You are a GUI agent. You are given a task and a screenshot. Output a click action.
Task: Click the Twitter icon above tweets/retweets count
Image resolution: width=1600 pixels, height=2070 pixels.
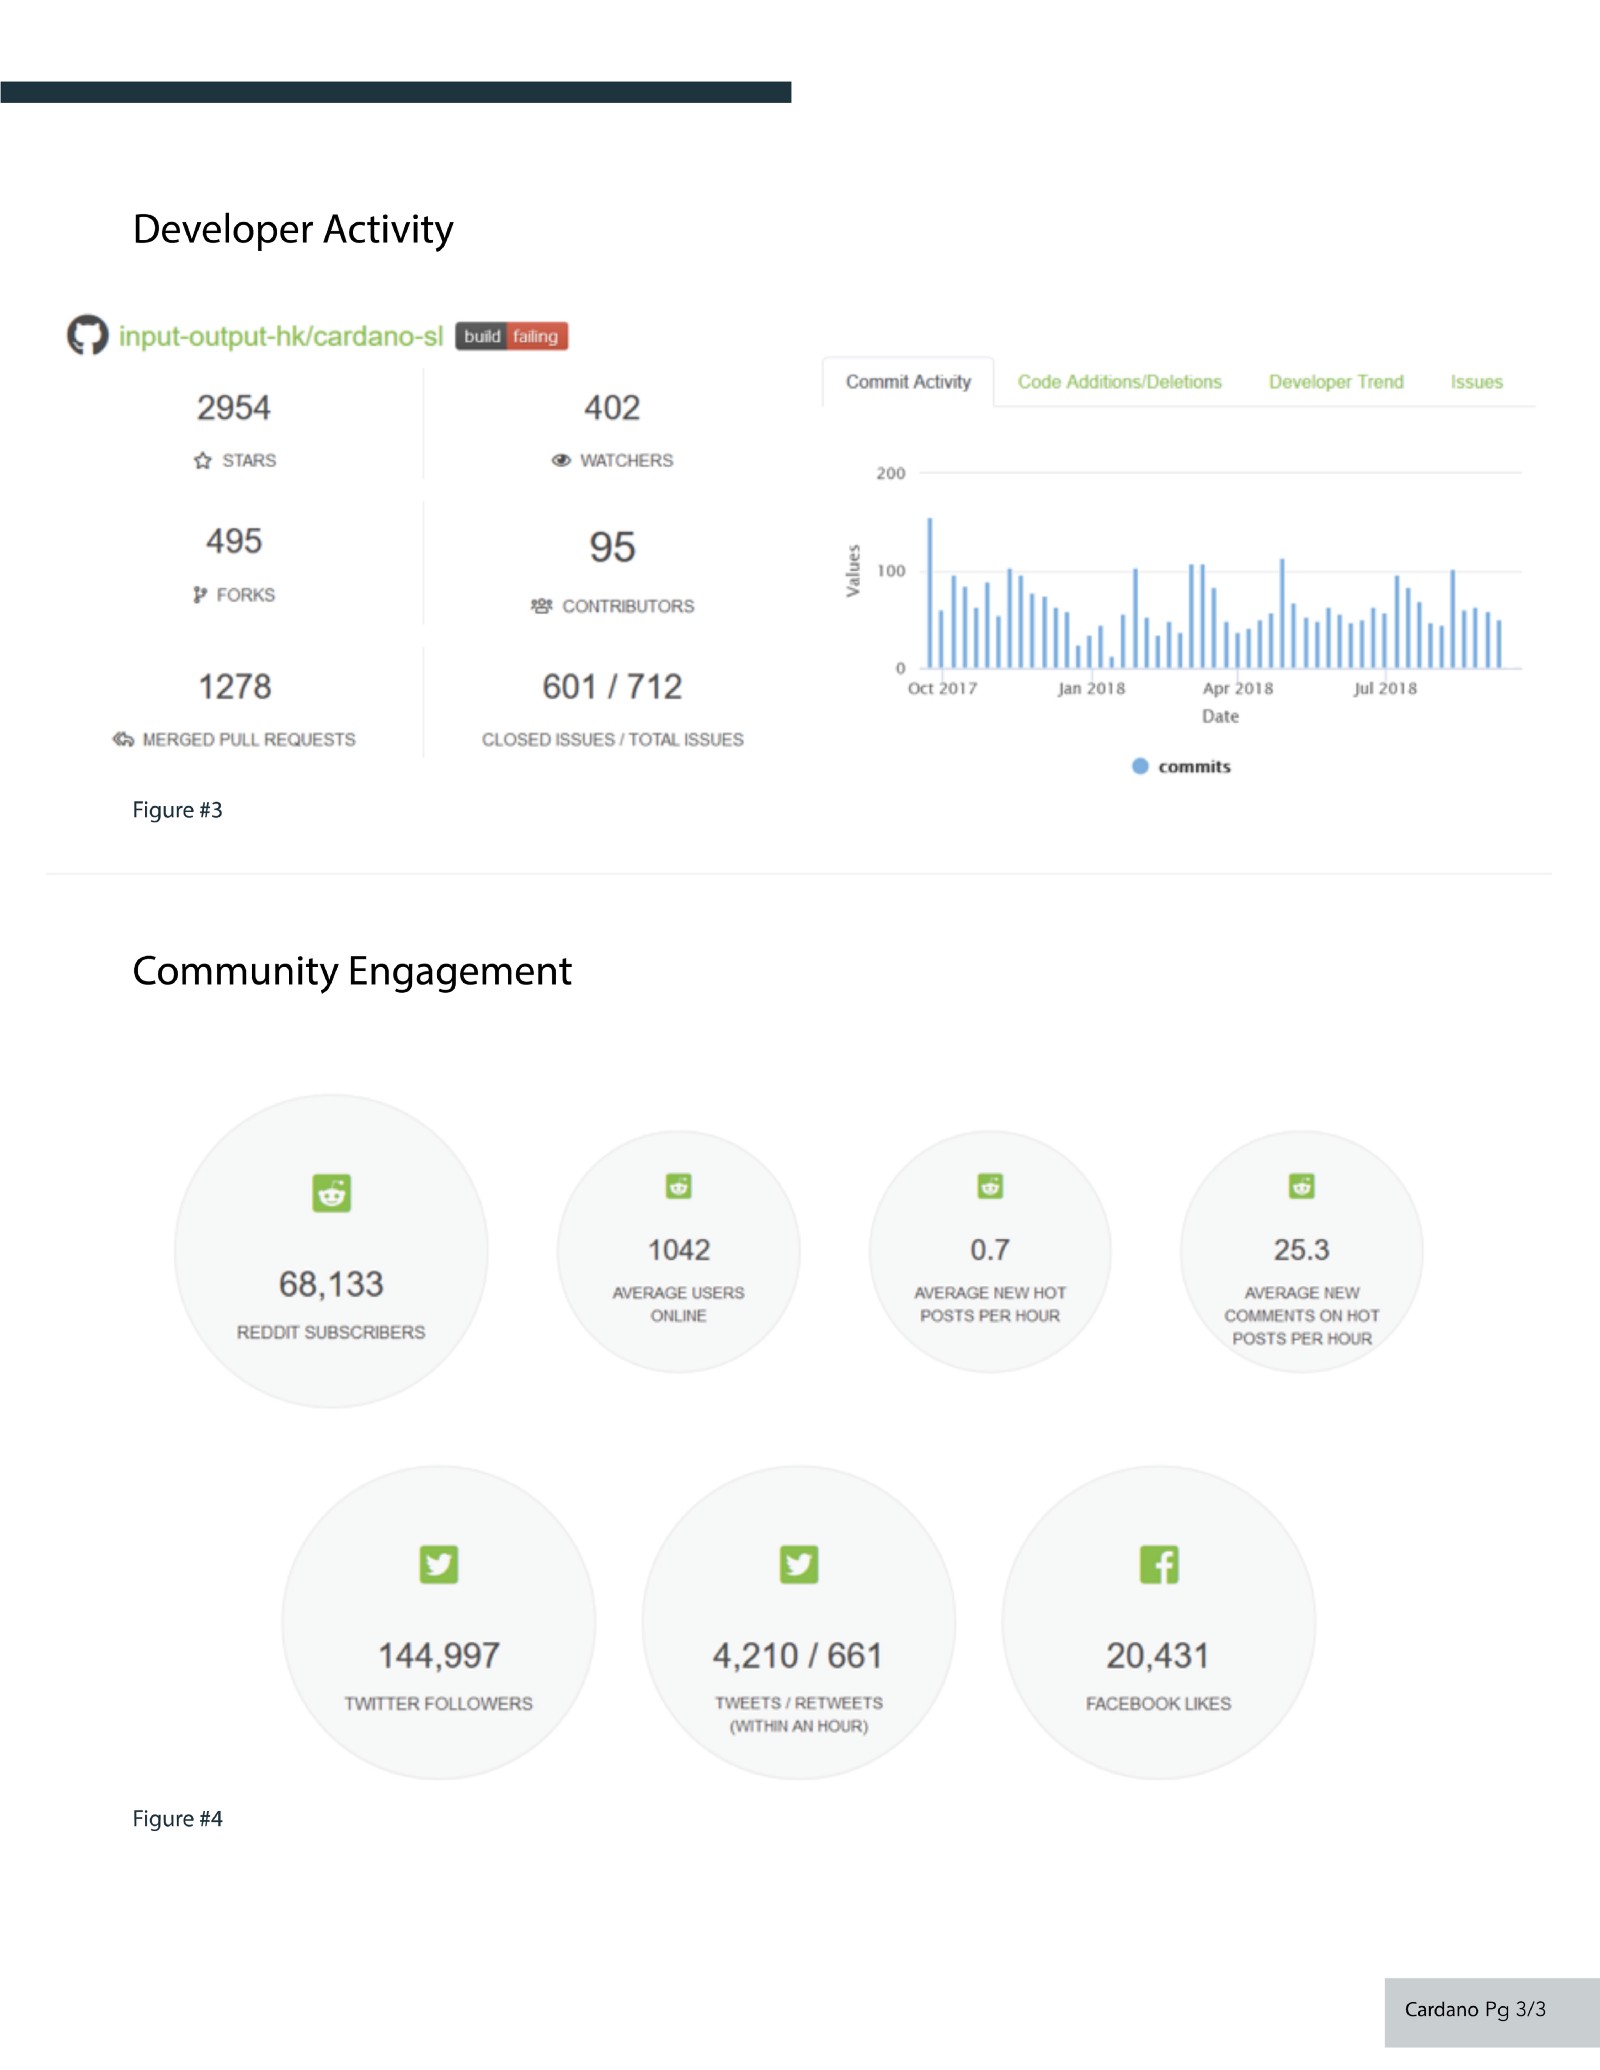[x=799, y=1564]
